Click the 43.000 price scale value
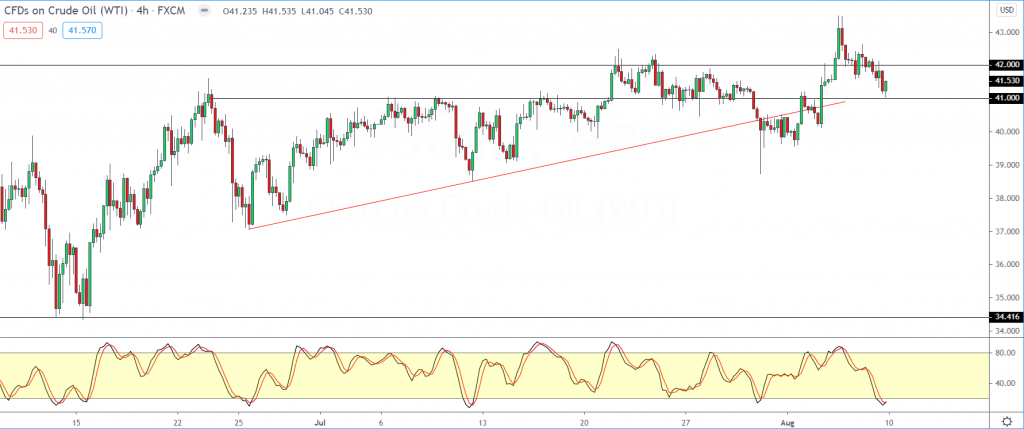 click(x=1006, y=32)
